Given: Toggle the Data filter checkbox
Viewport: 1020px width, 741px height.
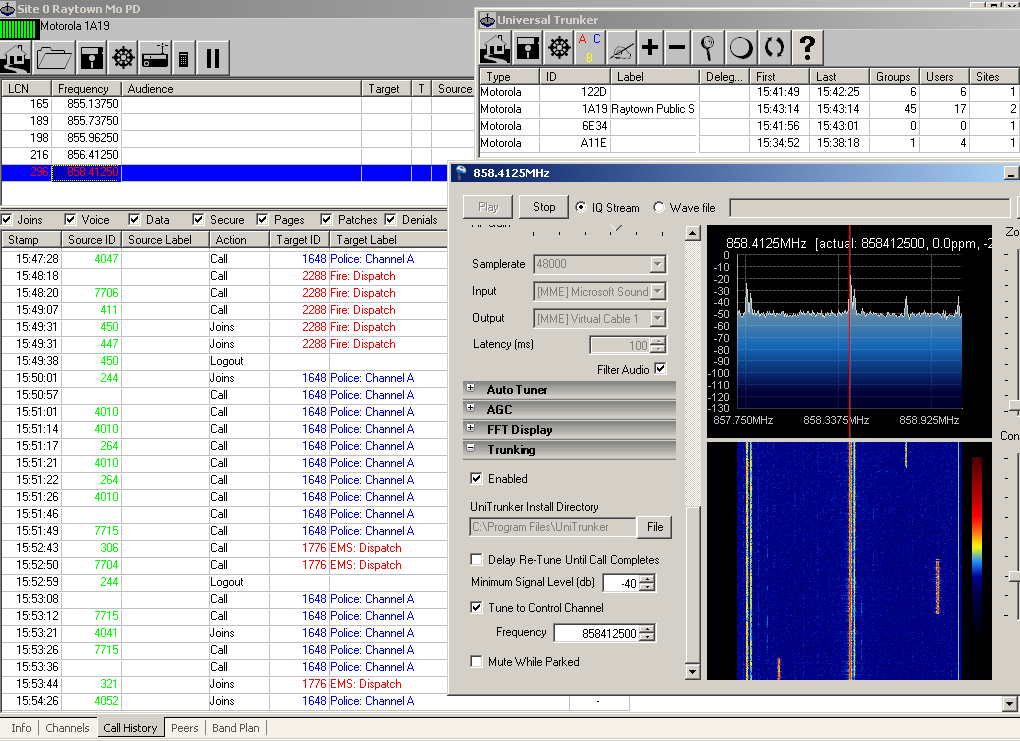Looking at the screenshot, I should click(134, 219).
